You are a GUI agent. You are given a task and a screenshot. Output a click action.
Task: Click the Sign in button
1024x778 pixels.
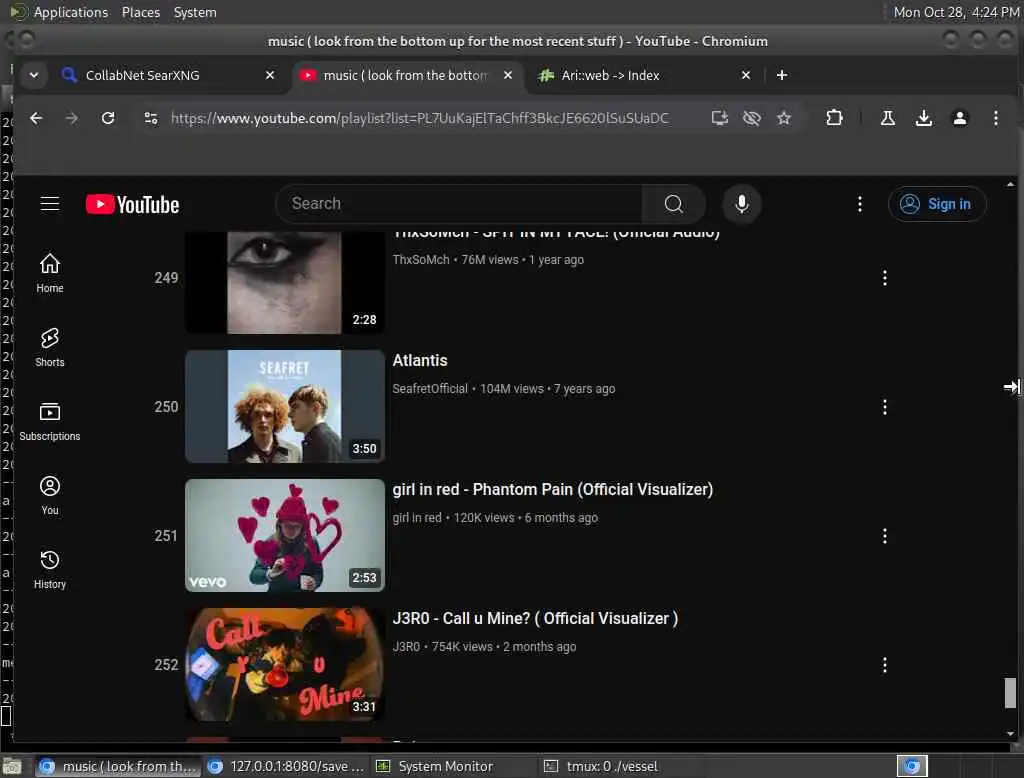(x=936, y=204)
